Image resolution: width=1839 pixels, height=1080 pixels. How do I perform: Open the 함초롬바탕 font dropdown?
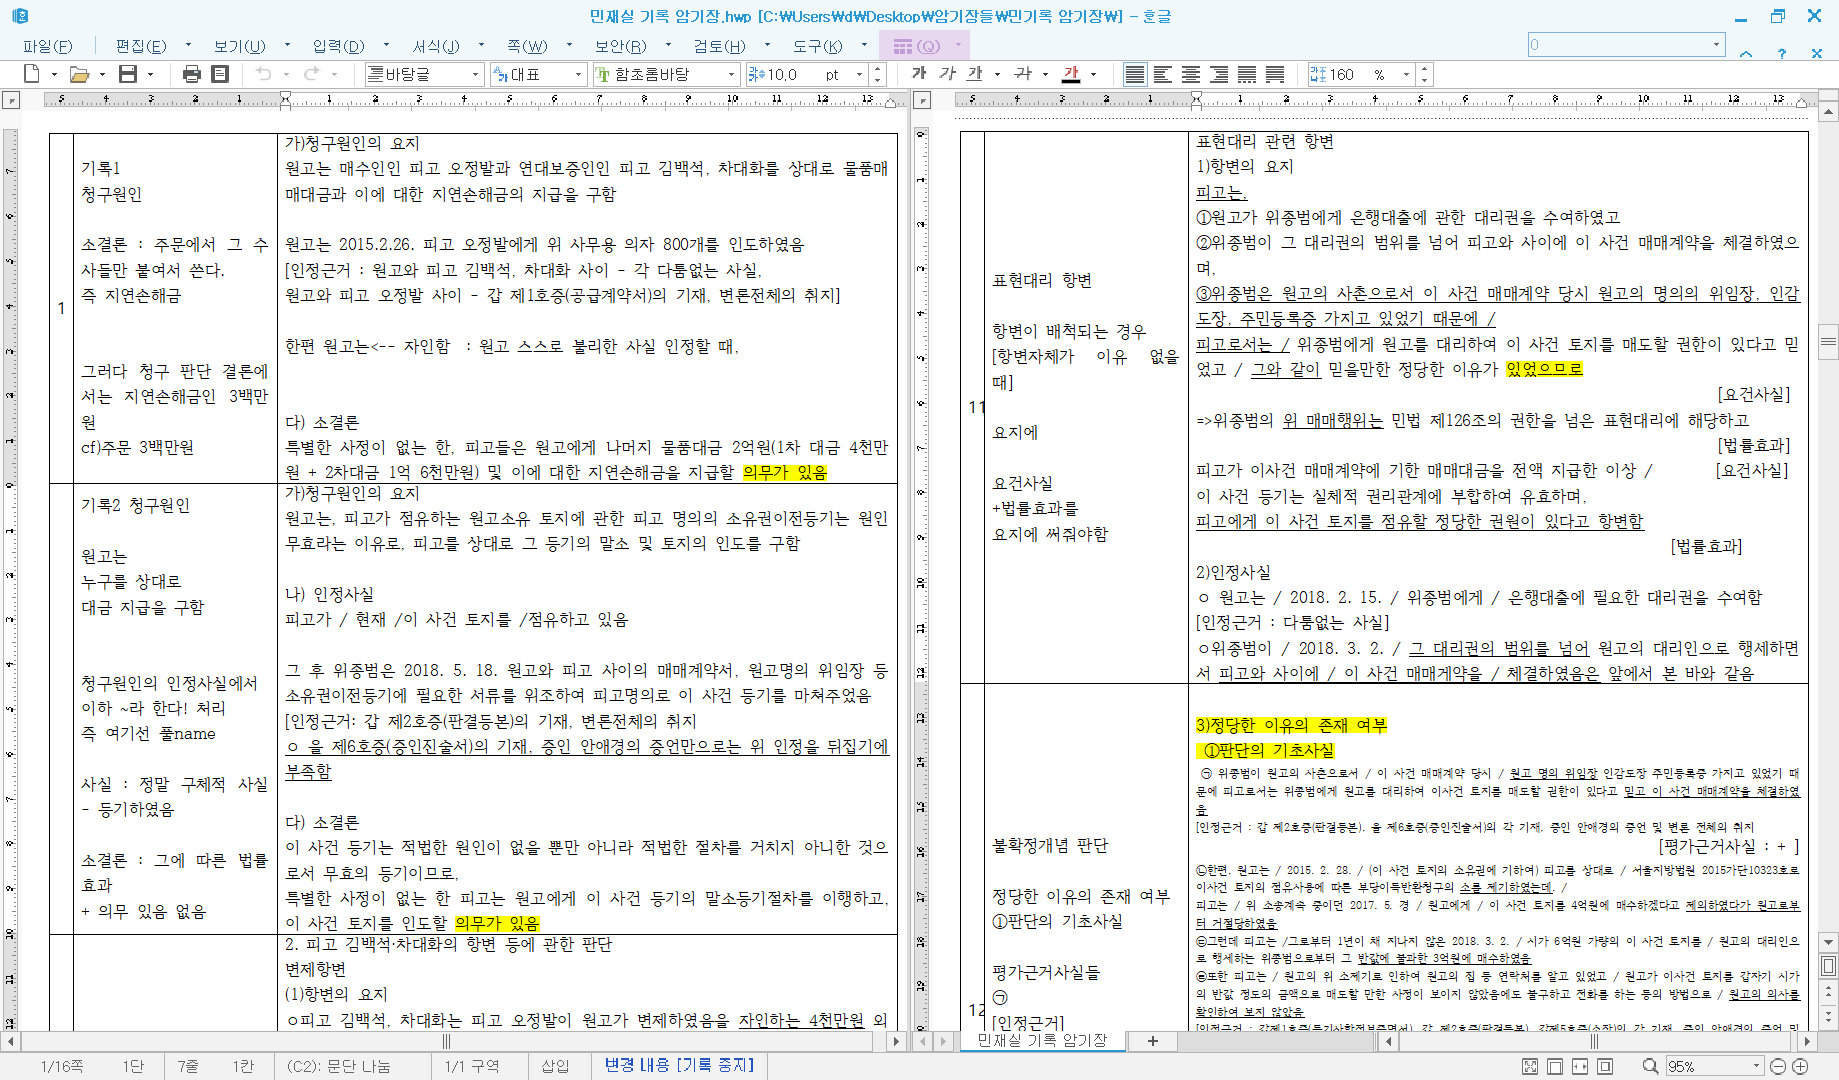coord(731,74)
